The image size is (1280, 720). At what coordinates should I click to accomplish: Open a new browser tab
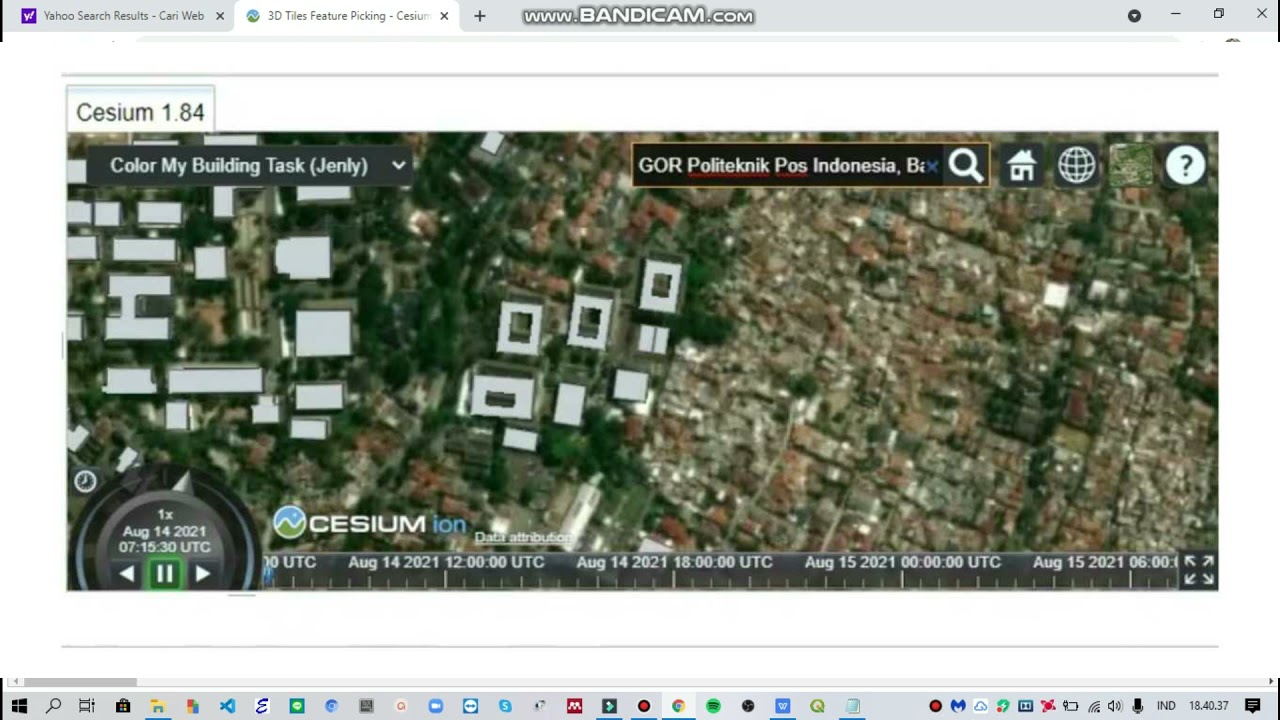(x=480, y=16)
